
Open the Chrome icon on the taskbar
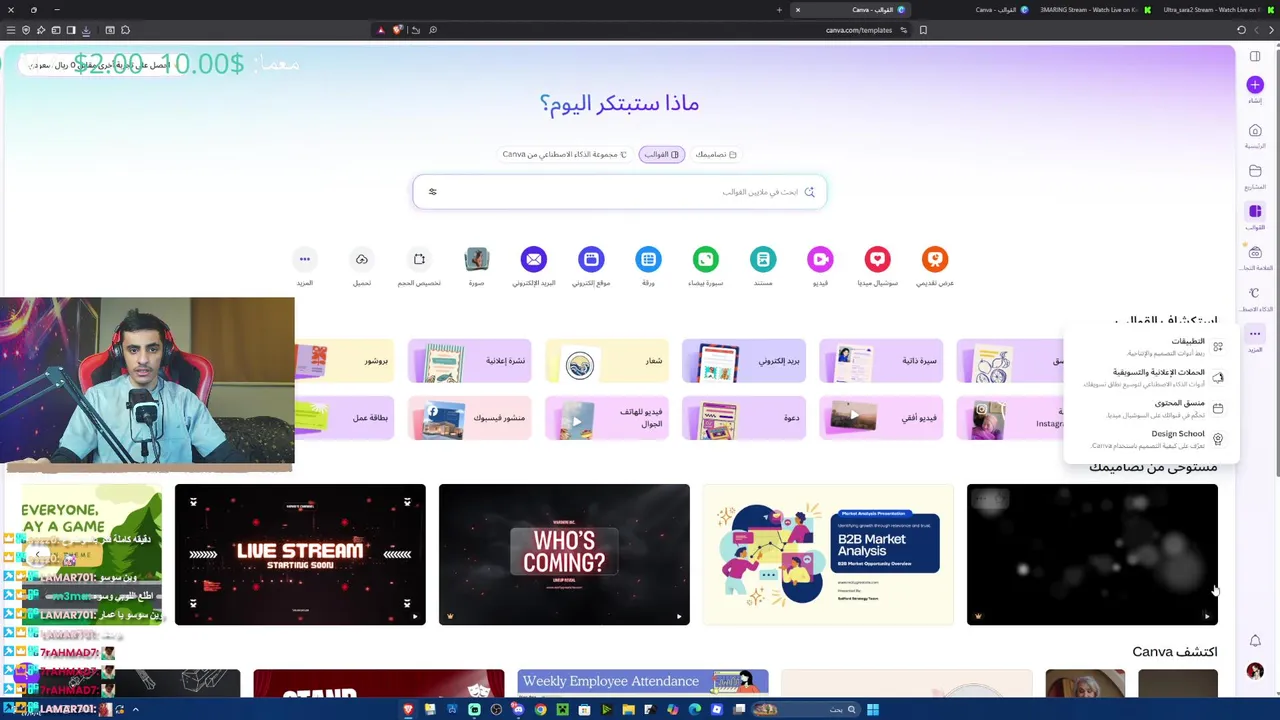(x=540, y=710)
